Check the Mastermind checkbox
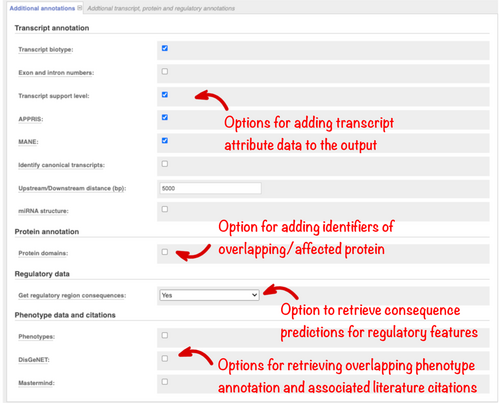Image resolution: width=500 pixels, height=403 pixels. click(x=165, y=382)
